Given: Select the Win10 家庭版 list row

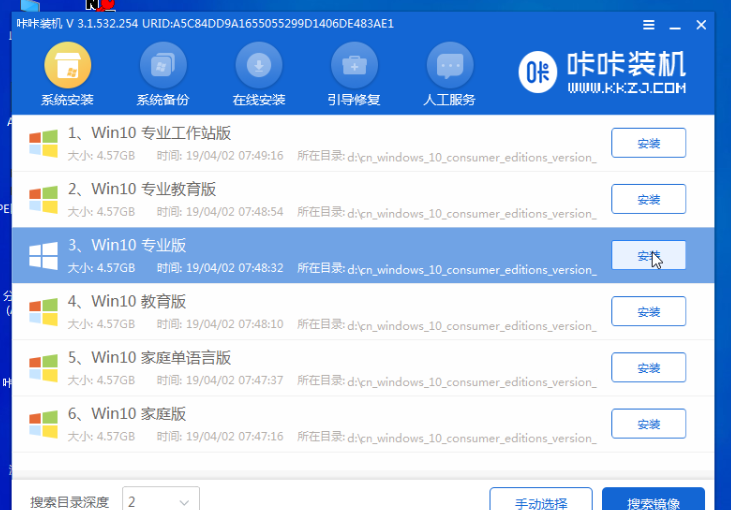Looking at the screenshot, I should (300, 423).
